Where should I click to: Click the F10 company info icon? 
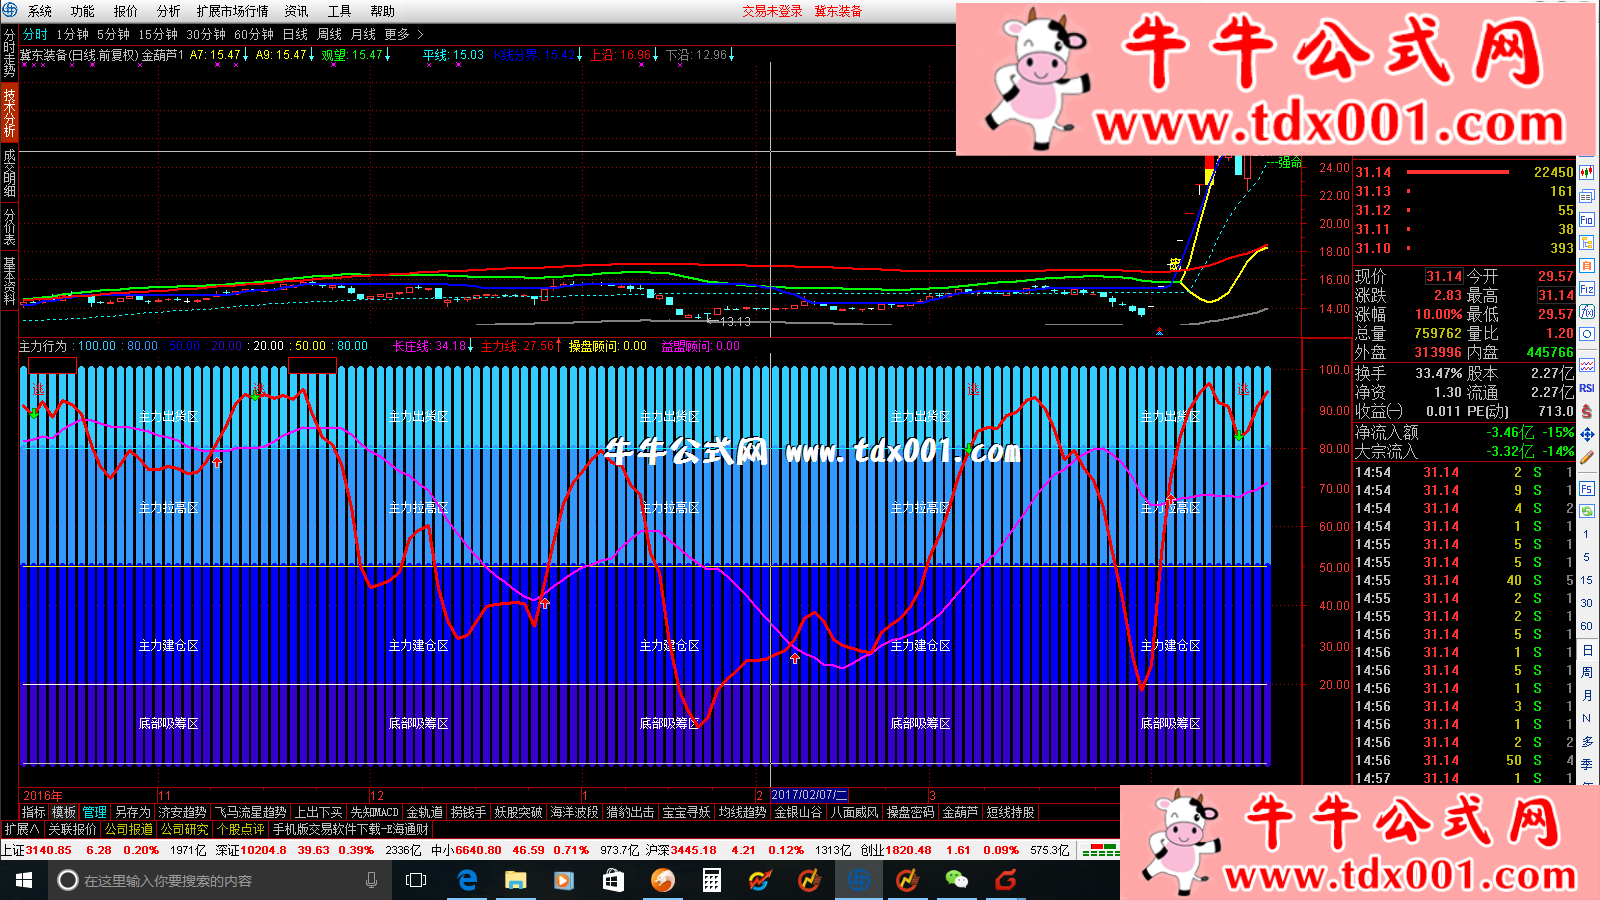pyautogui.click(x=1587, y=220)
